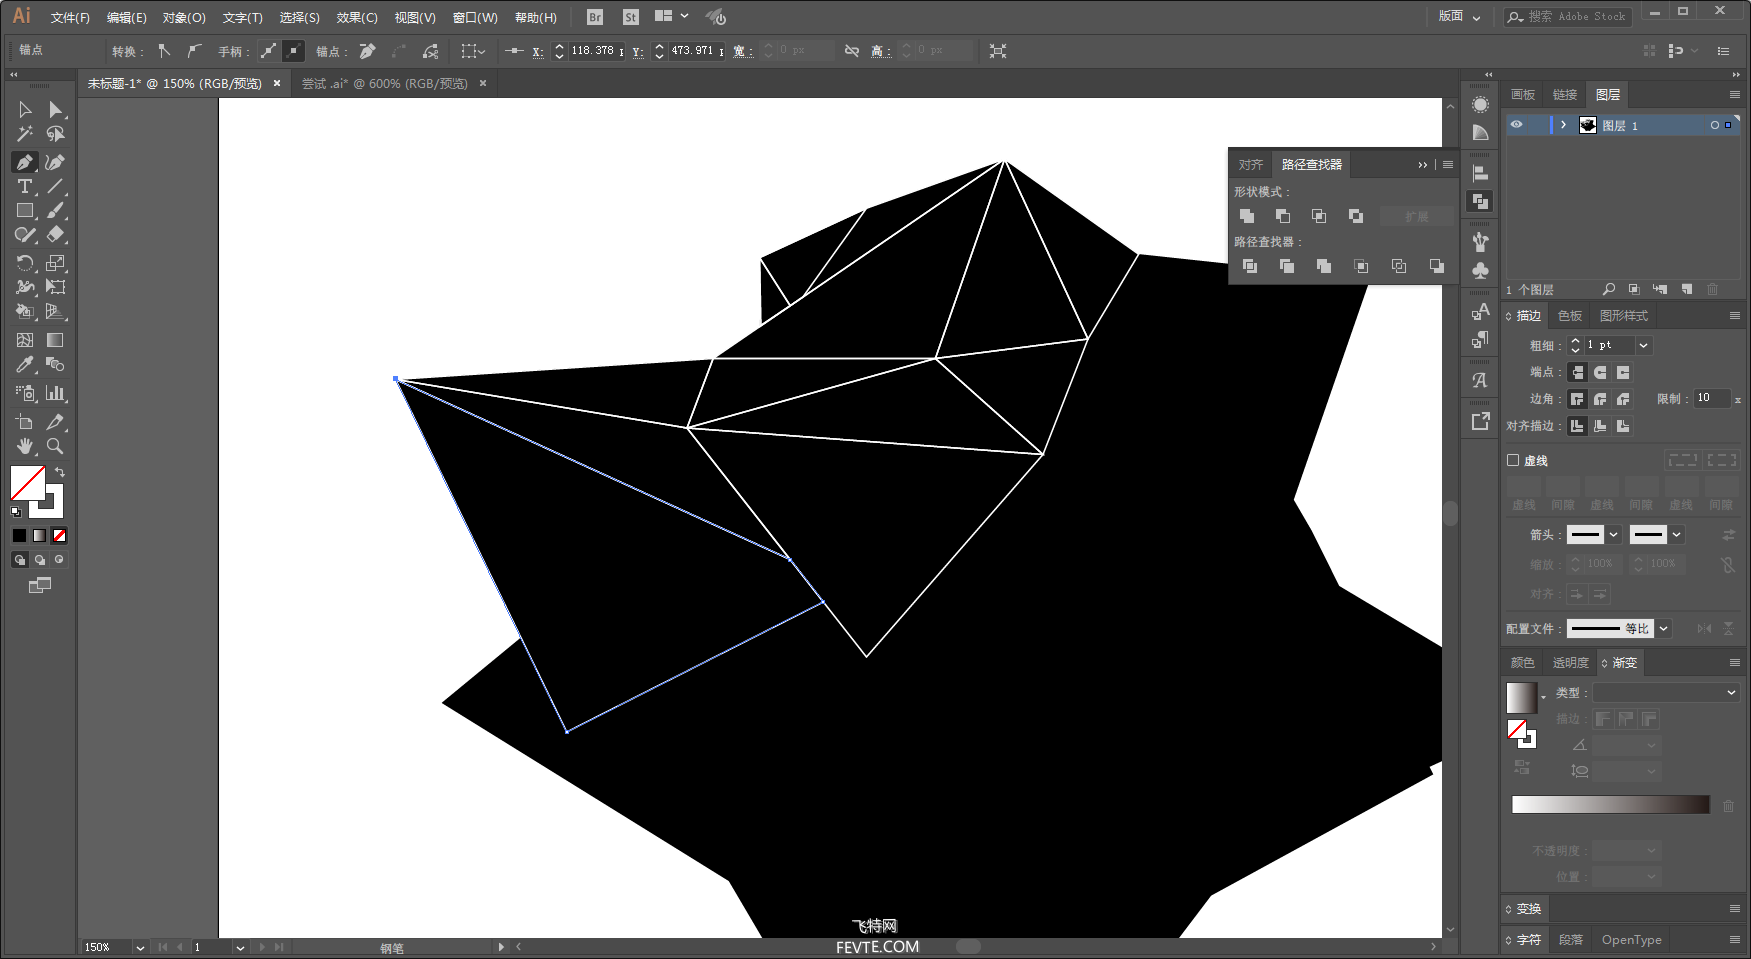Image resolution: width=1751 pixels, height=959 pixels.
Task: Select the Zoom tool
Action: [x=56, y=446]
